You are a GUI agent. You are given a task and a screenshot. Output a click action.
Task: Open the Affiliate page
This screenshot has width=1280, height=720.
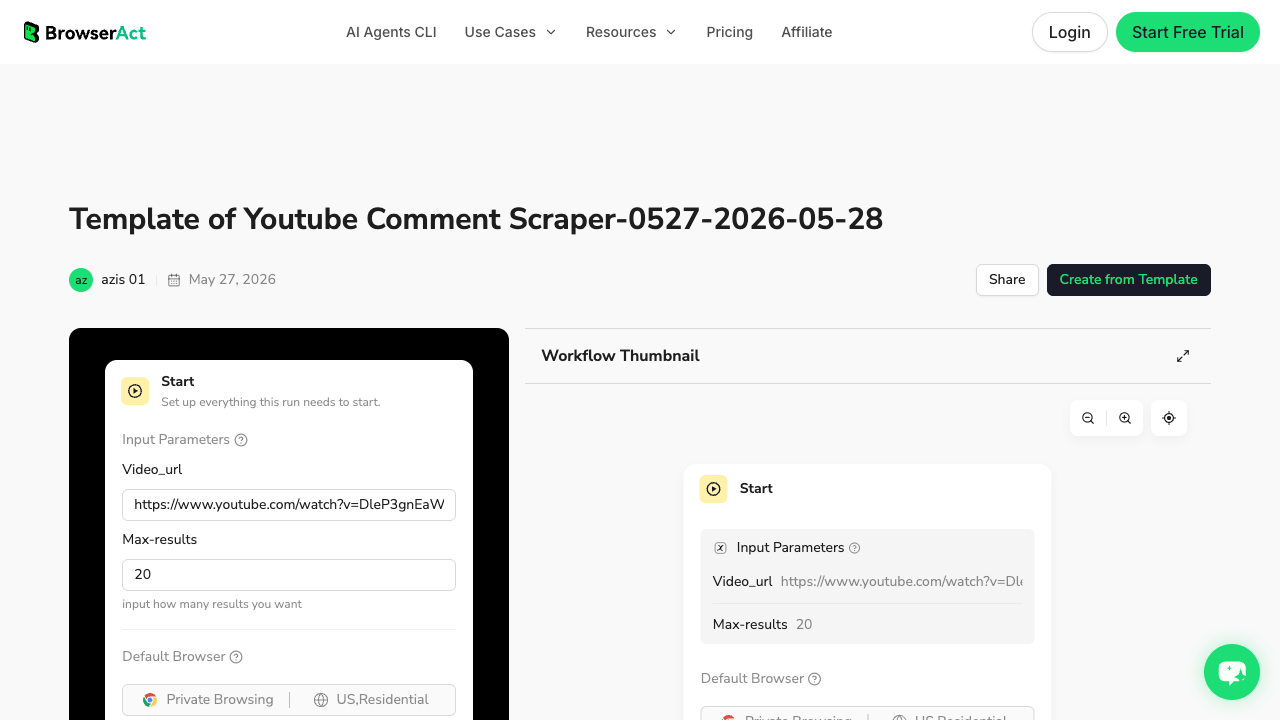click(x=806, y=32)
